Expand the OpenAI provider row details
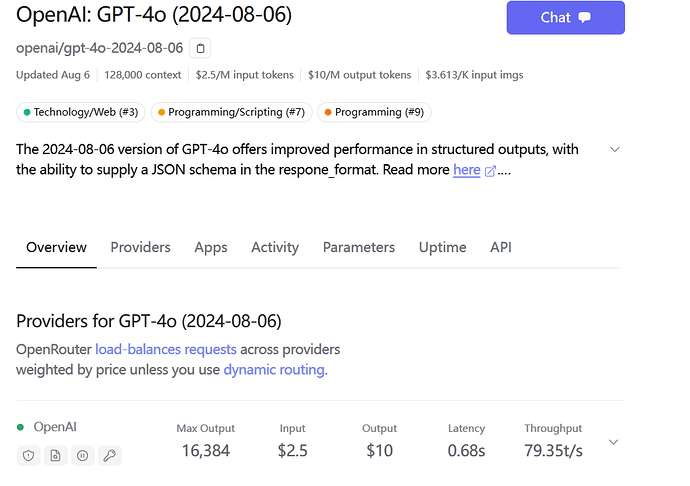The image size is (690, 486). [613, 442]
